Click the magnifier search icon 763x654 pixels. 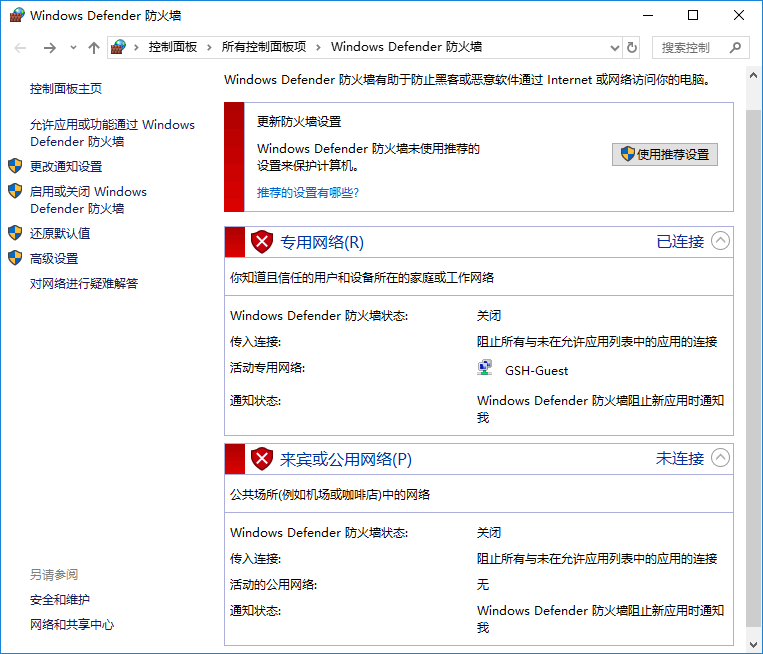coord(735,48)
